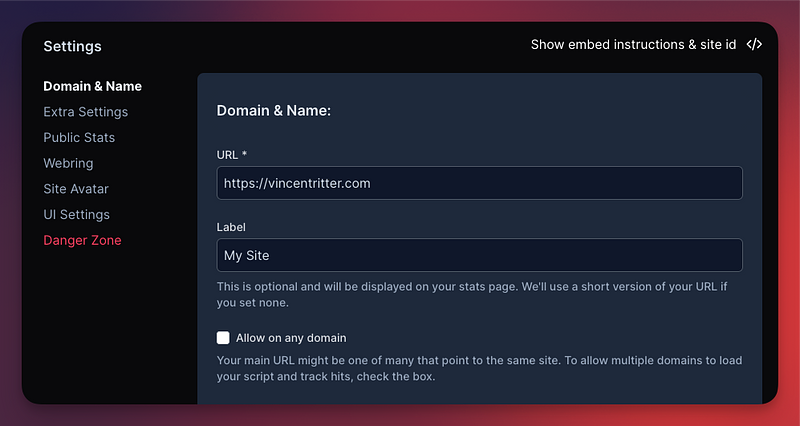Image resolution: width=800 pixels, height=426 pixels.
Task: Open the Webring settings
Action: pyautogui.click(x=68, y=163)
